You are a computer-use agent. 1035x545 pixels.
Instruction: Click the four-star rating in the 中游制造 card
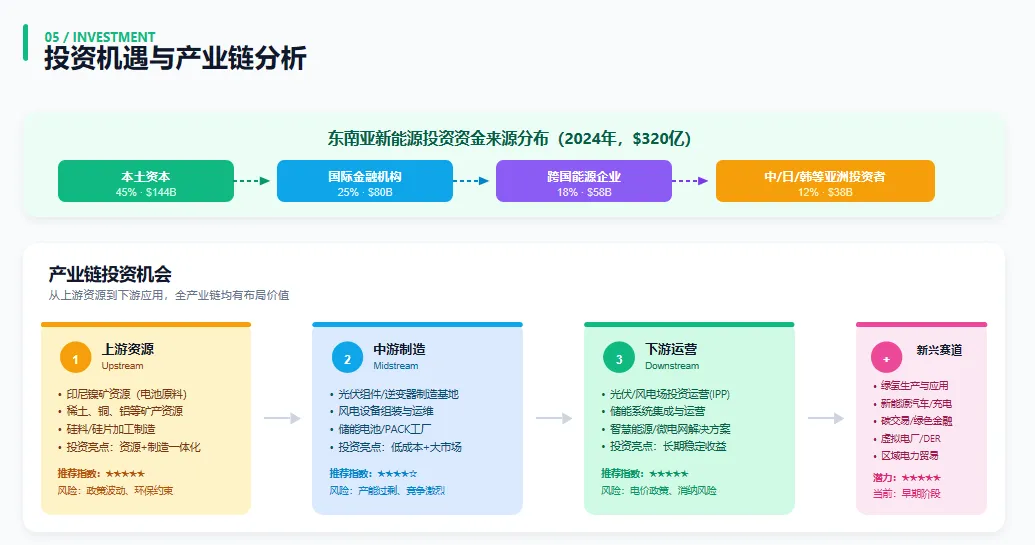pos(397,473)
